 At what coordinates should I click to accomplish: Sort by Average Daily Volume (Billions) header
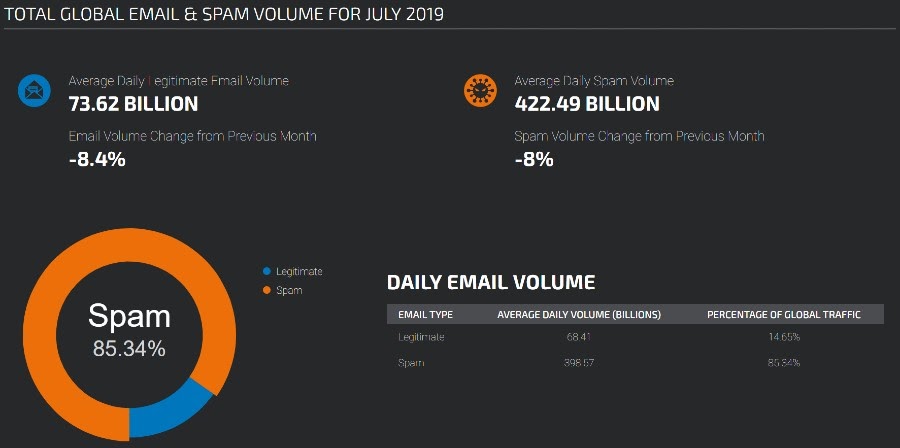coord(579,315)
